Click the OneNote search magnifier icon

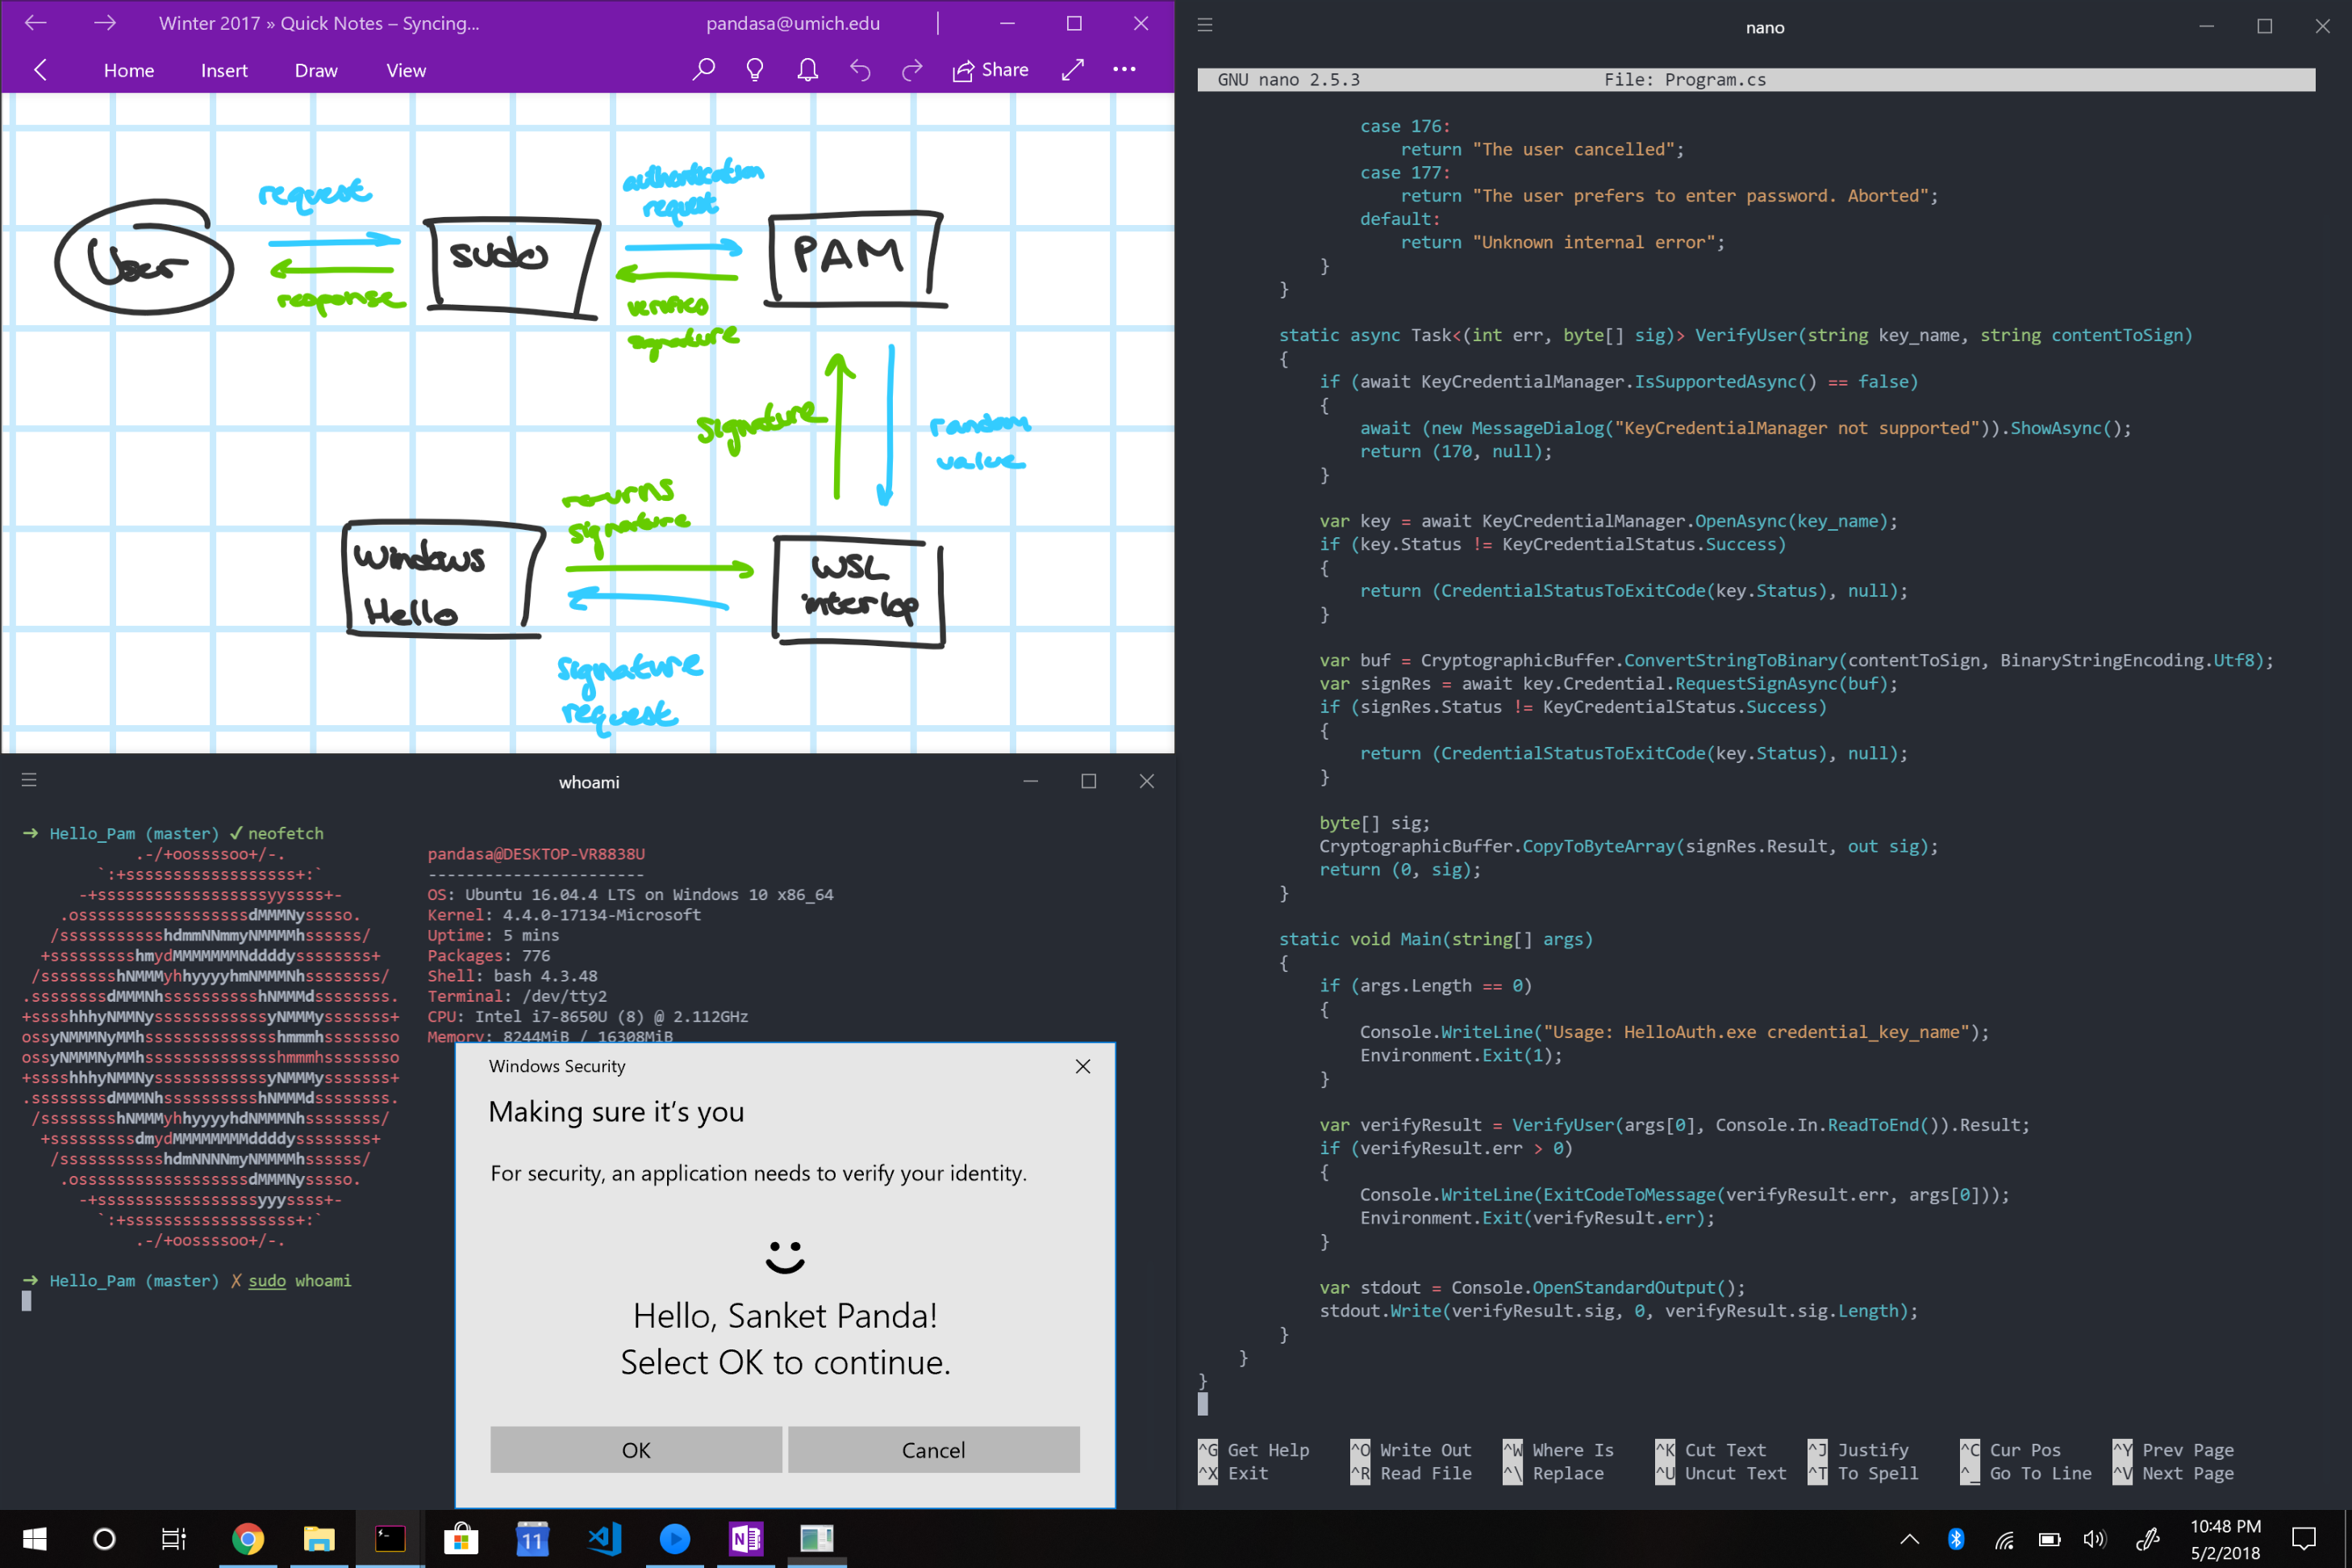point(703,70)
